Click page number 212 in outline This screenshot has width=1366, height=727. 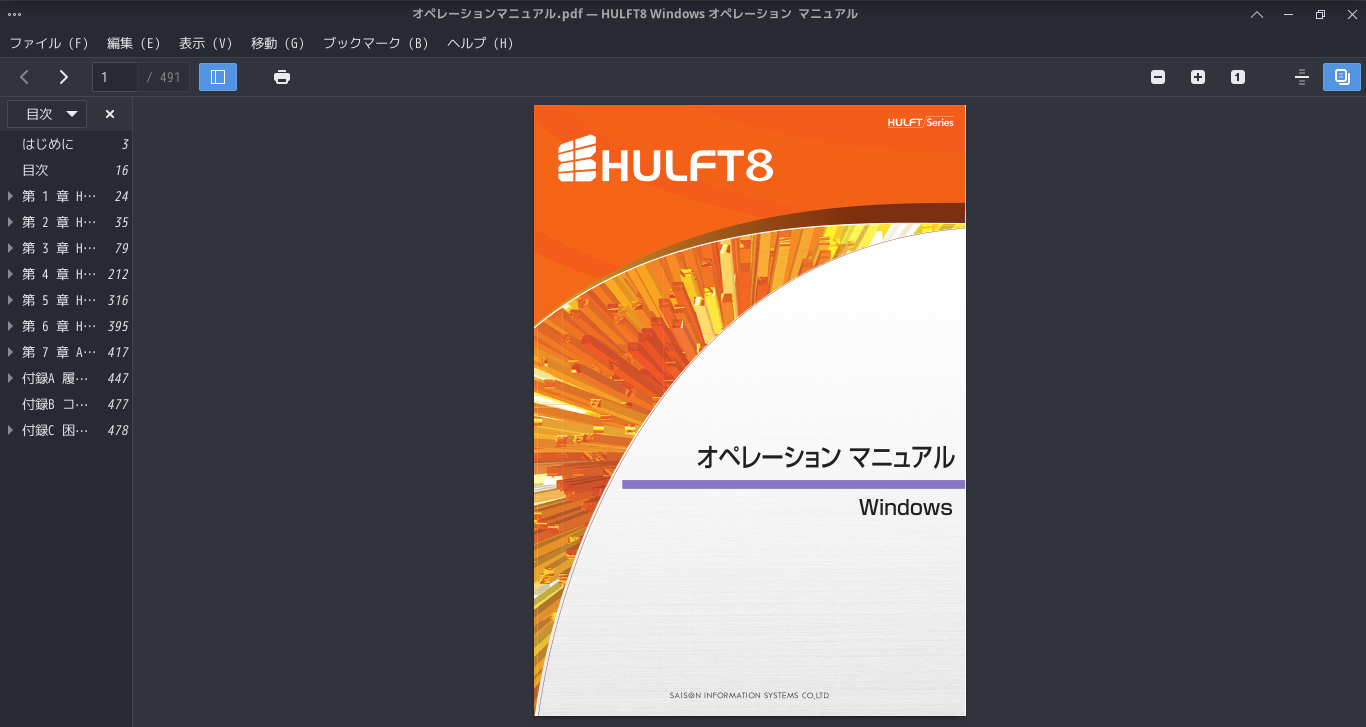(118, 274)
